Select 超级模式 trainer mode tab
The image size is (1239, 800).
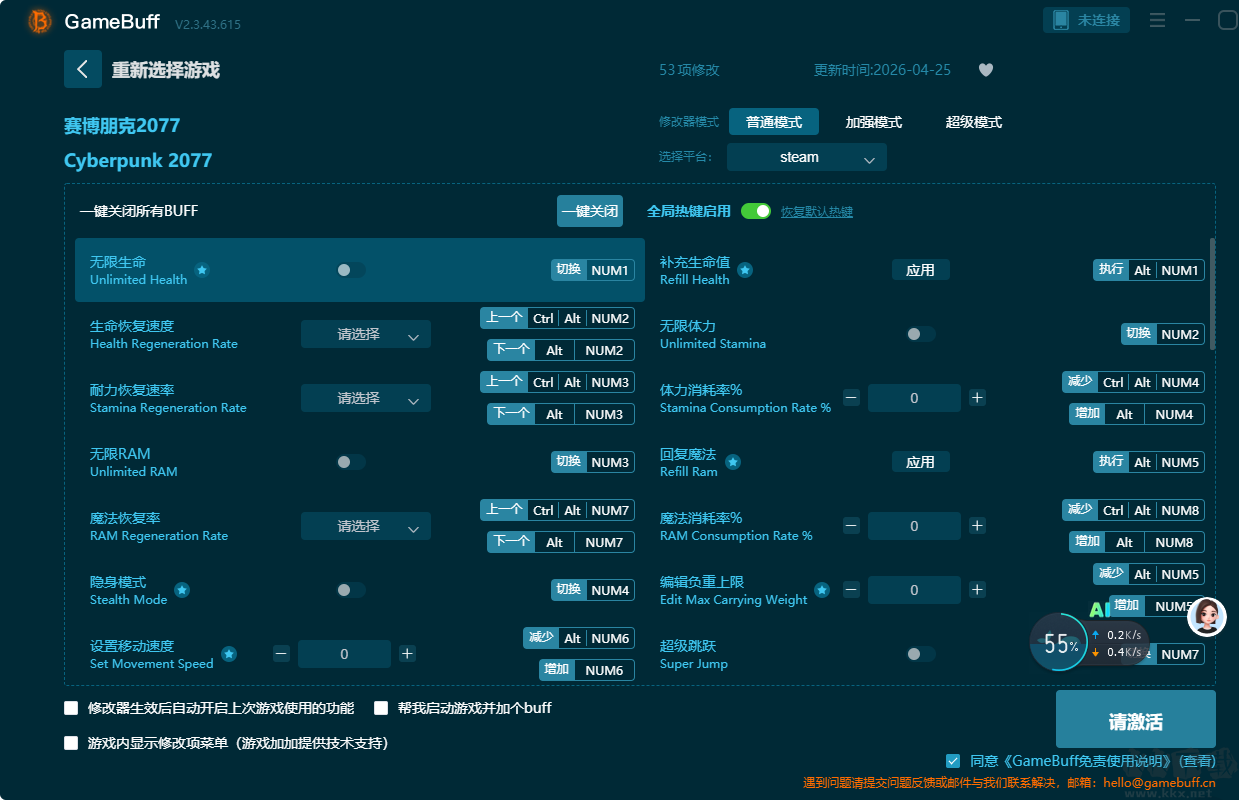coord(974,122)
